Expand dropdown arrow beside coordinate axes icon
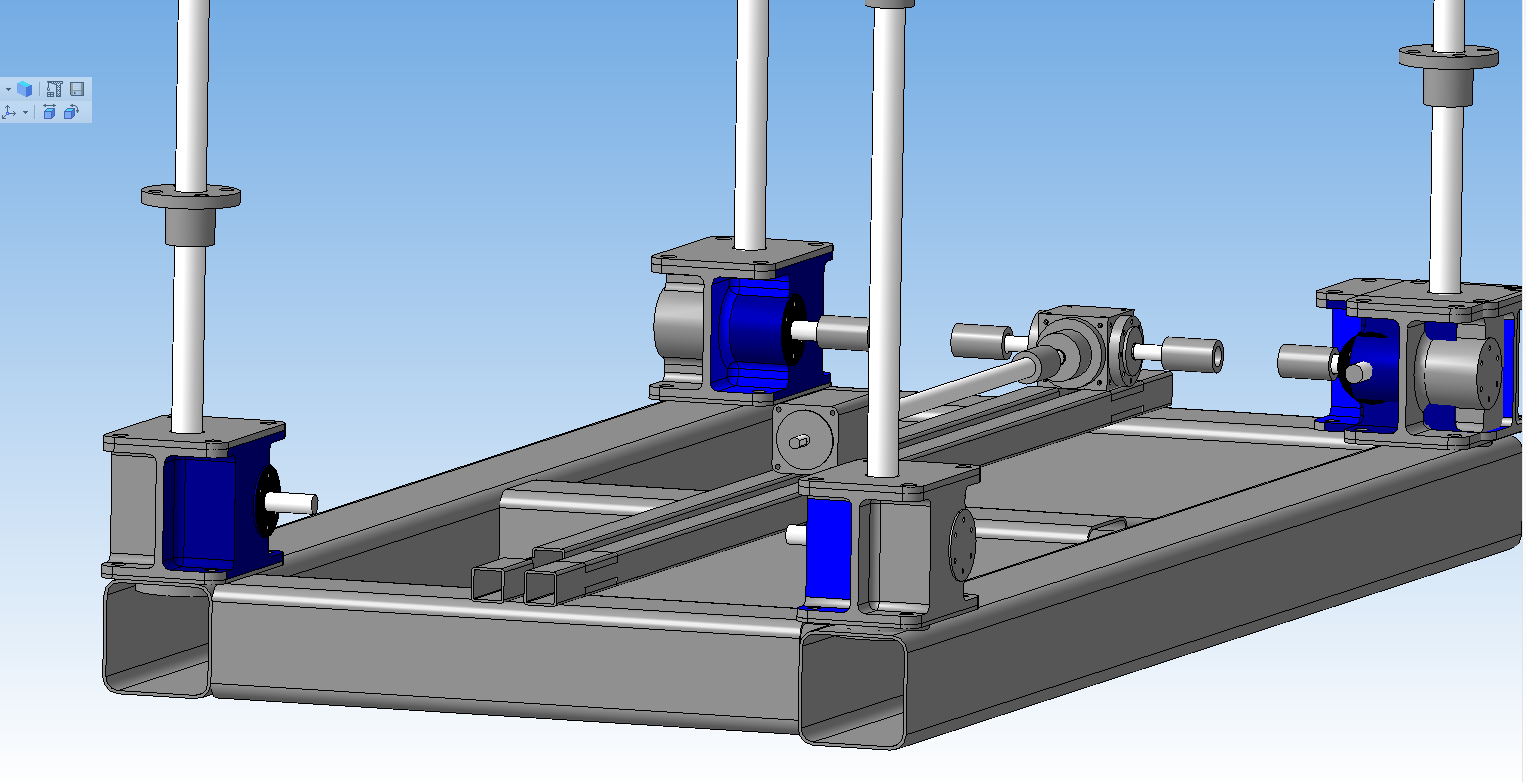 click(x=26, y=112)
